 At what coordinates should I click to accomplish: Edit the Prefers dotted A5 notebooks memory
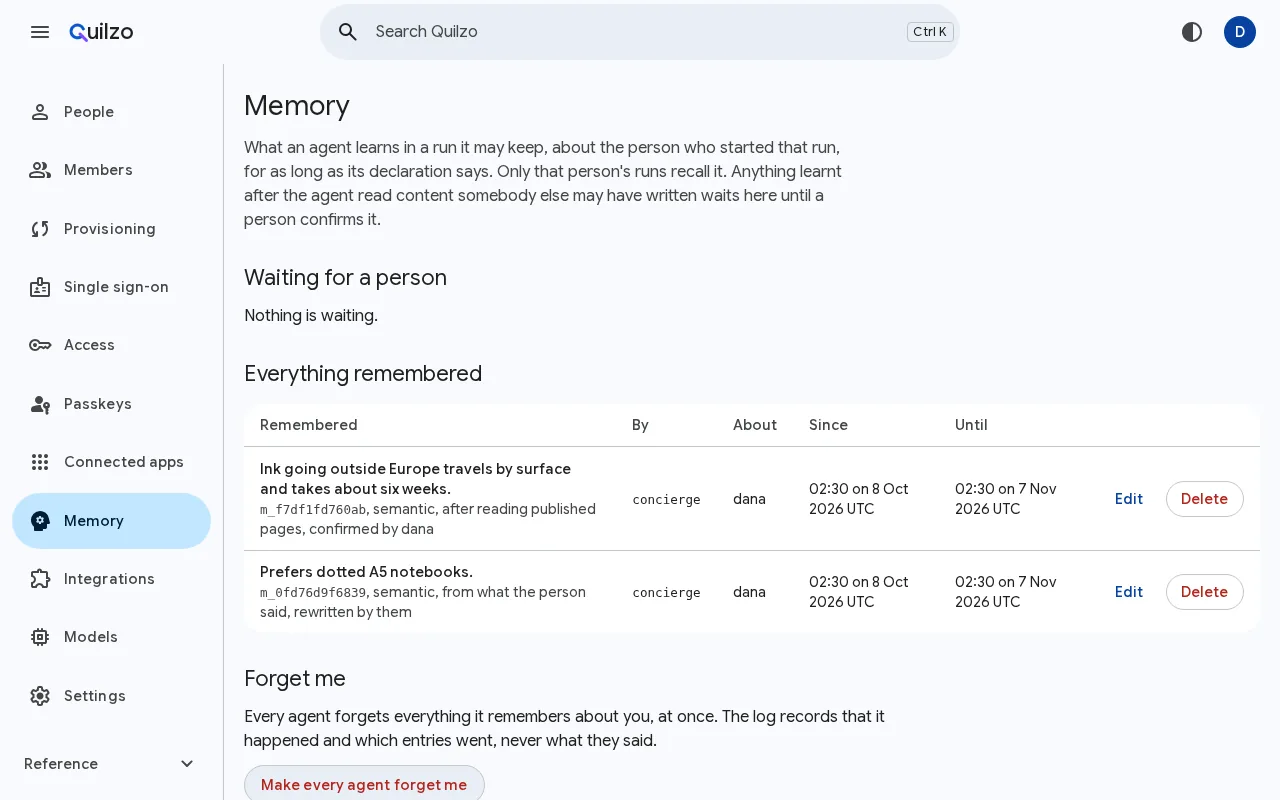(x=1129, y=592)
